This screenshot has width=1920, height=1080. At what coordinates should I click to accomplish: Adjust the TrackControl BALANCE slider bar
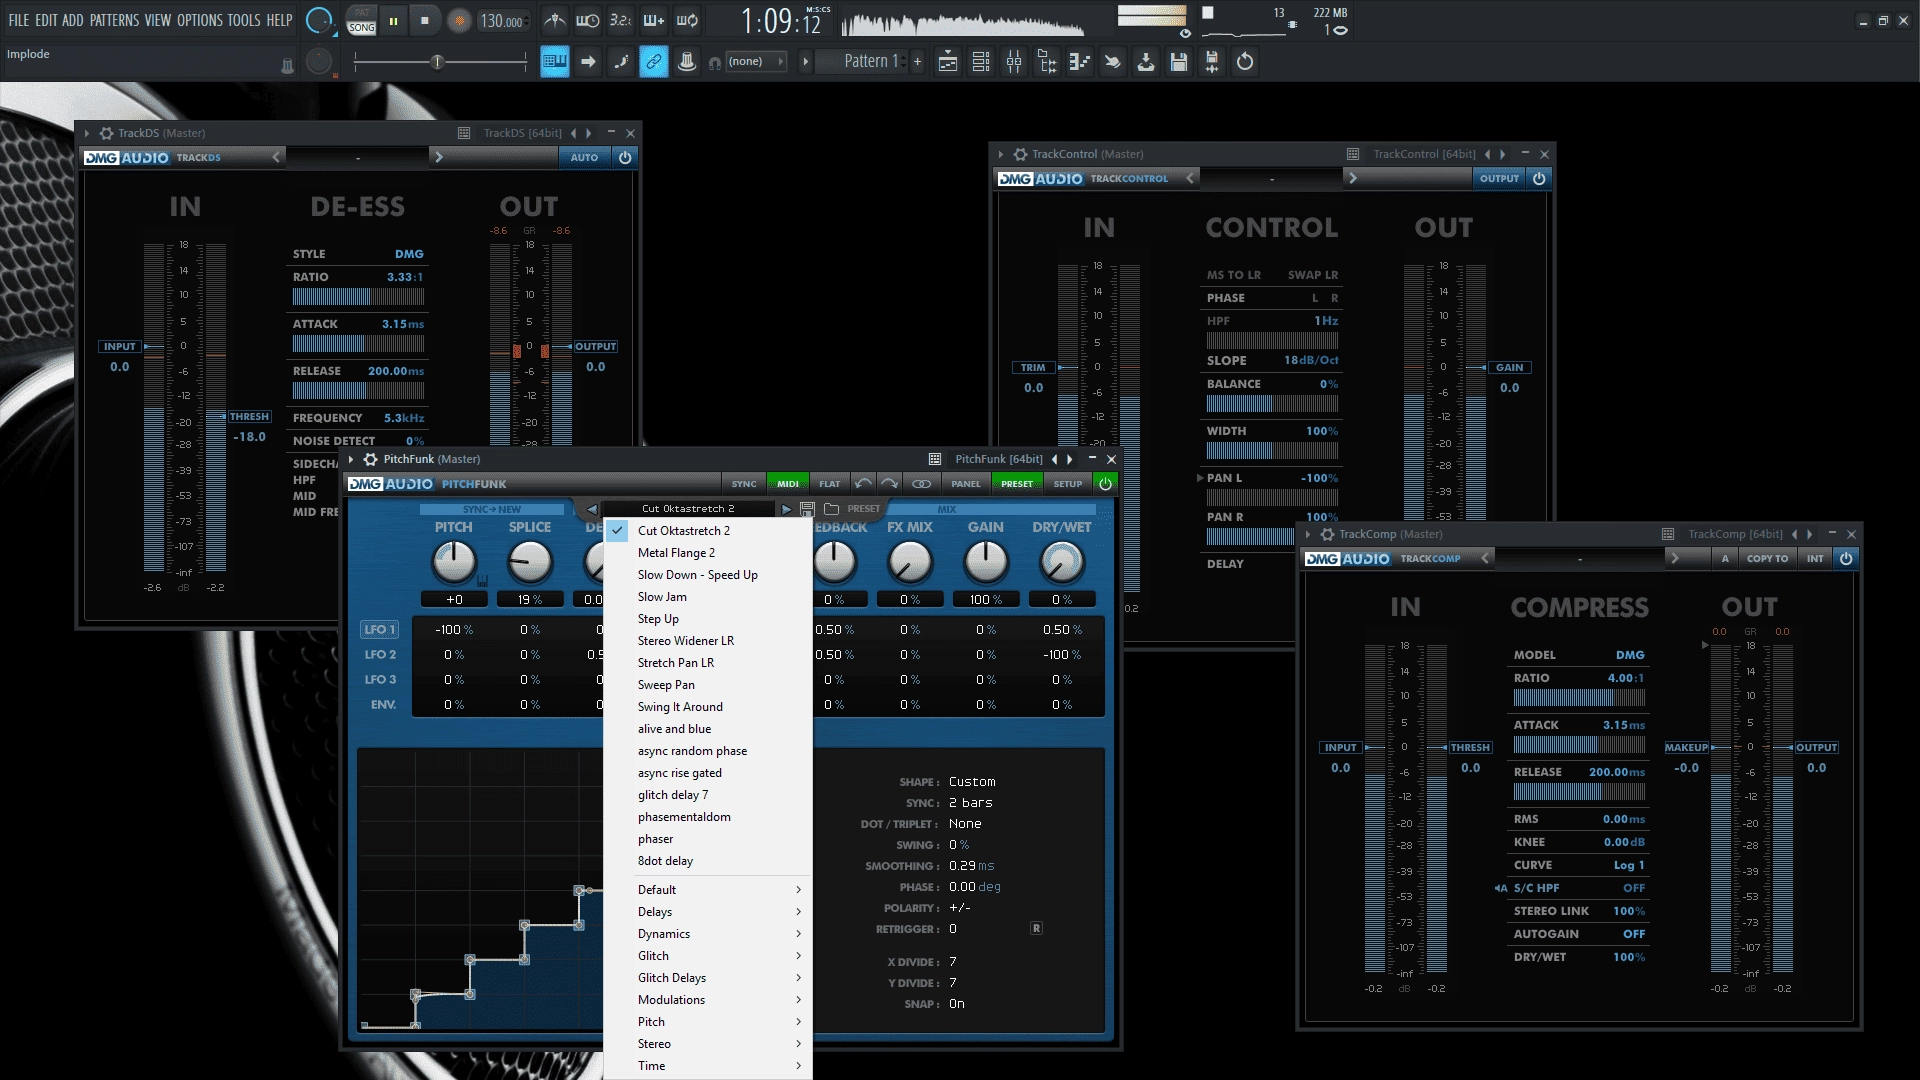pos(1272,404)
